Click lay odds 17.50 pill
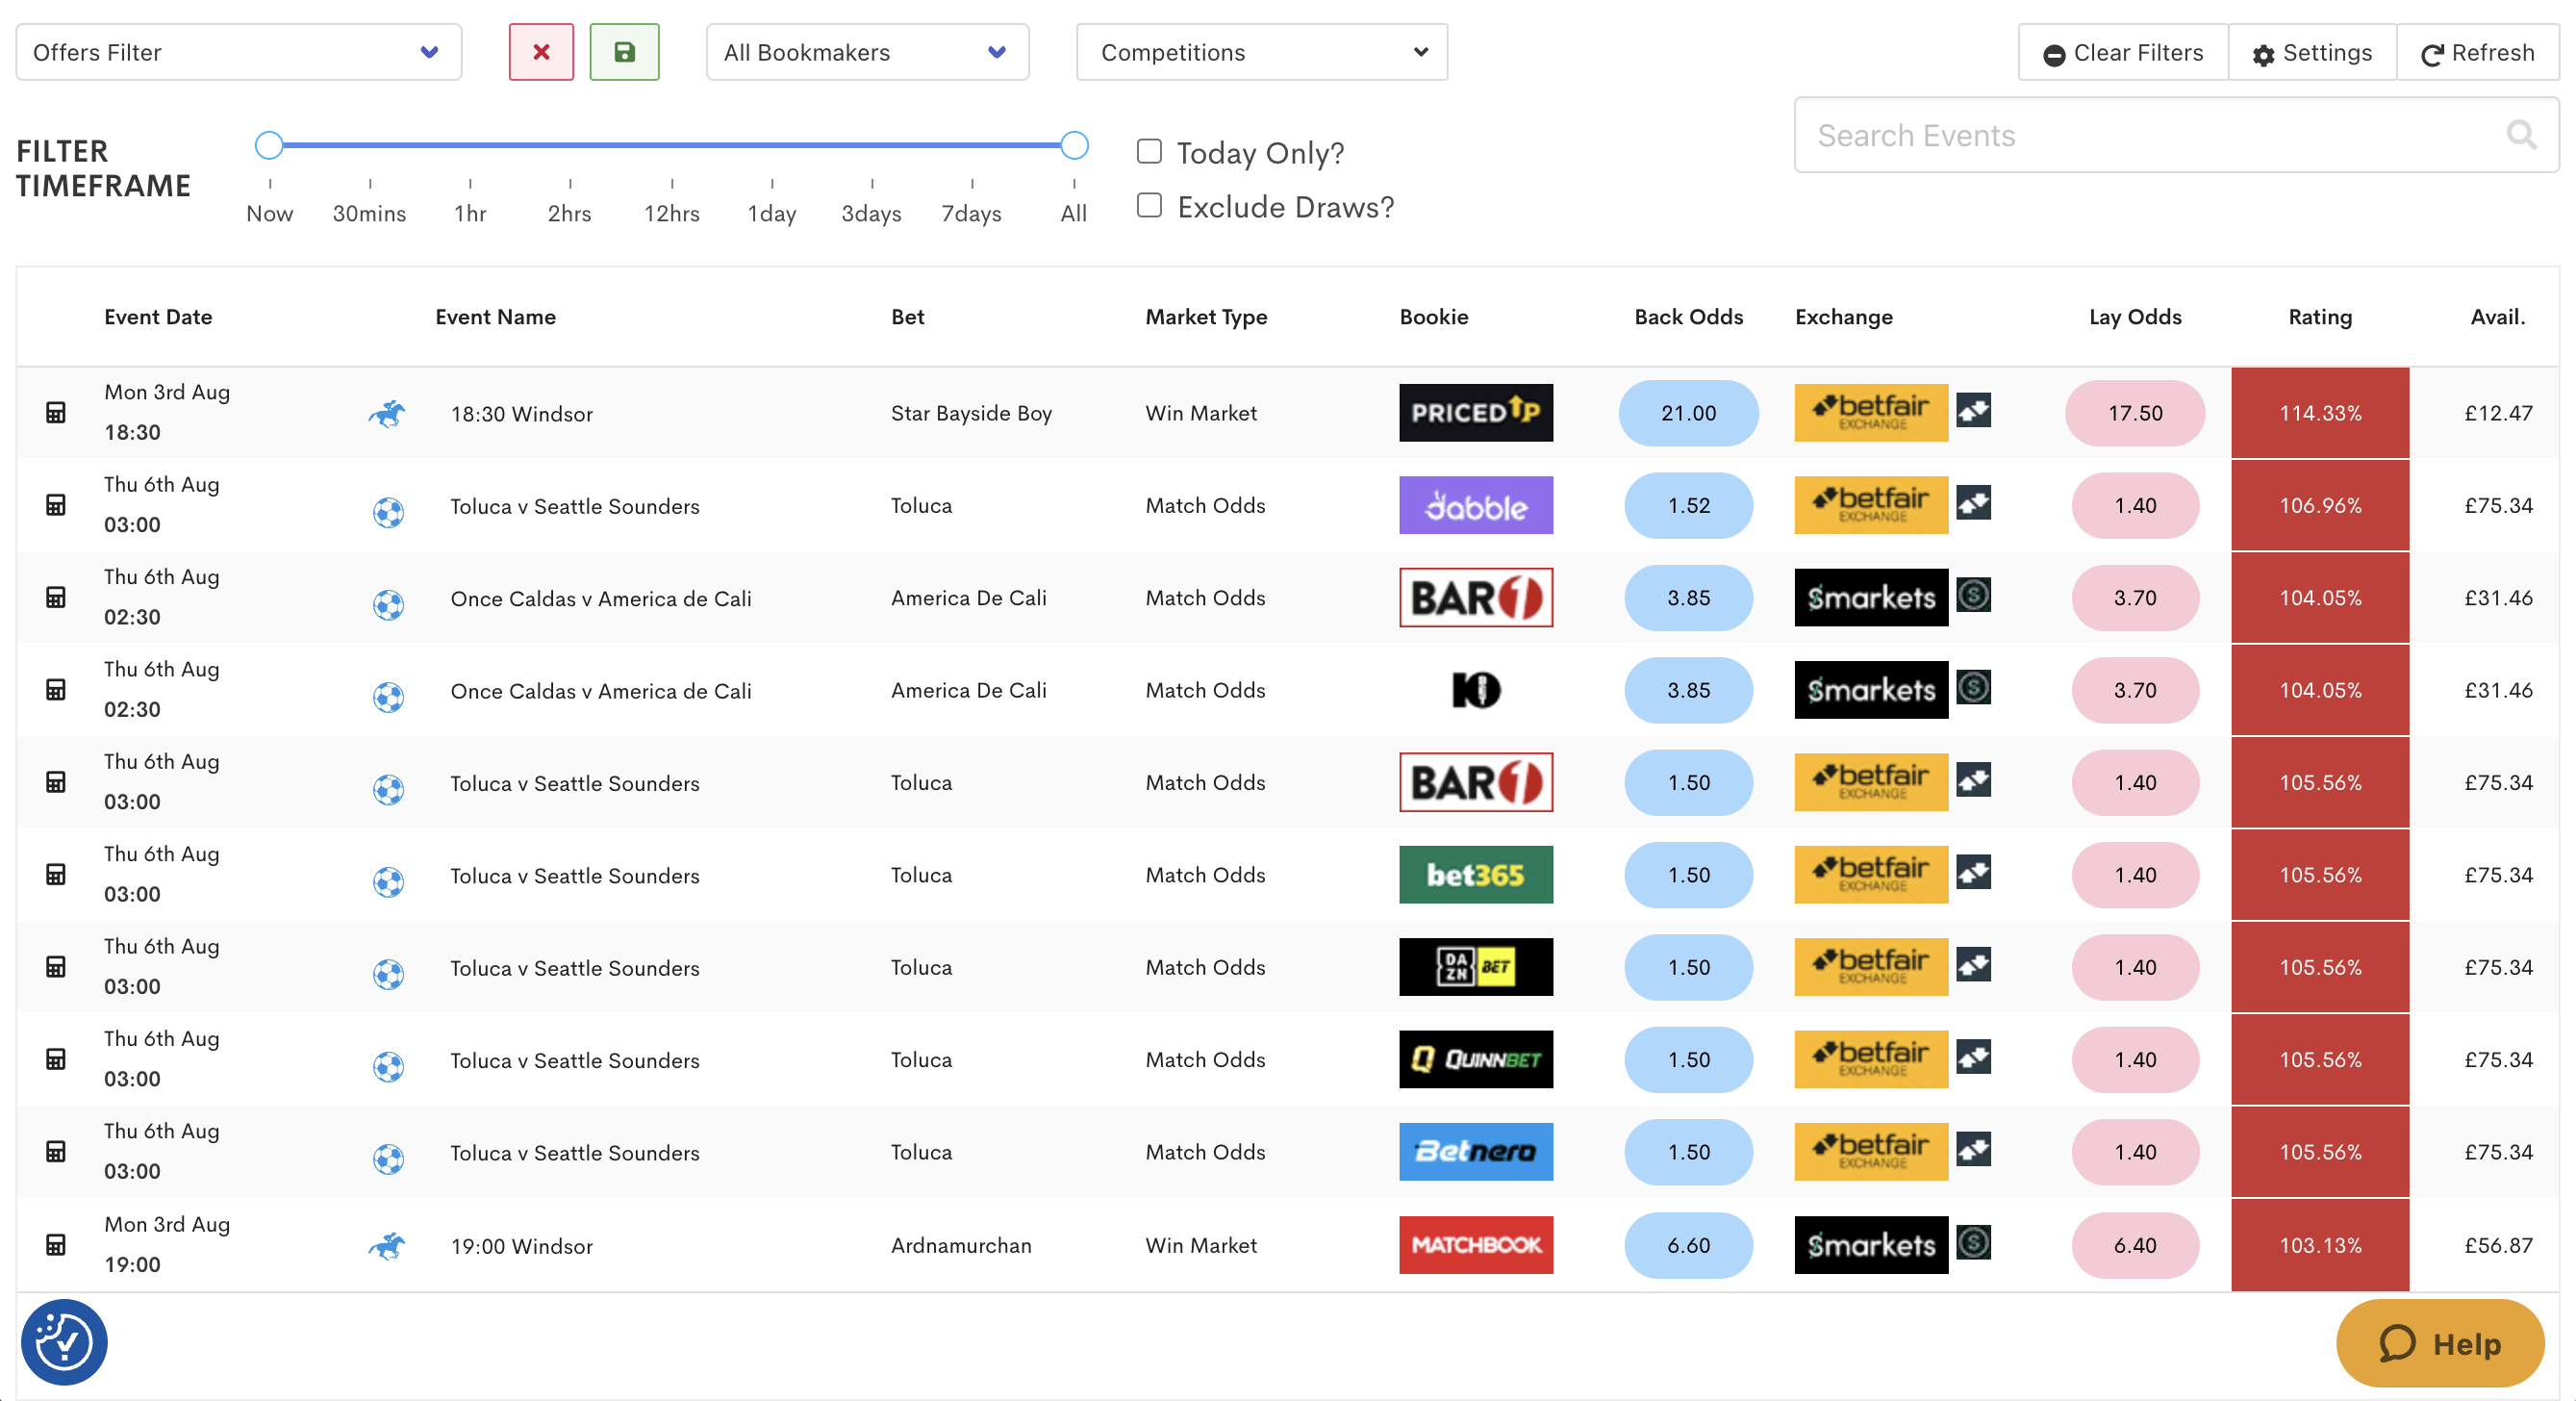 tap(2135, 413)
